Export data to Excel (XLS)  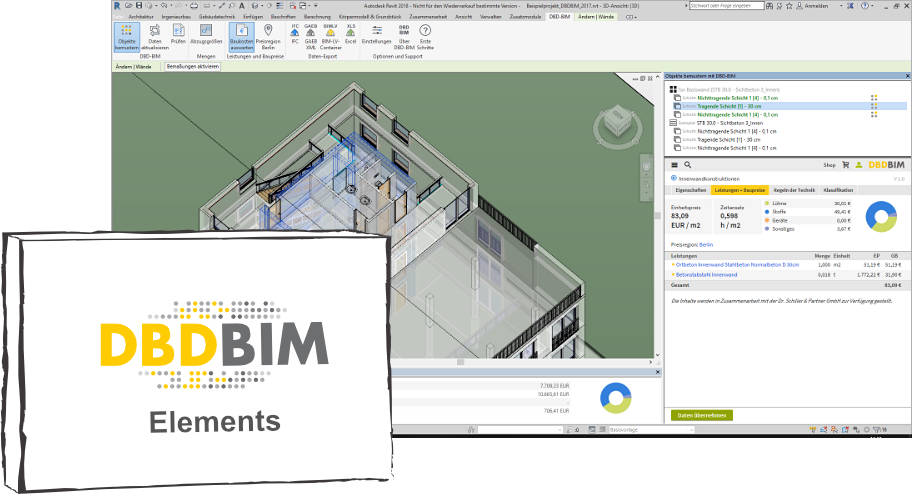click(x=350, y=34)
